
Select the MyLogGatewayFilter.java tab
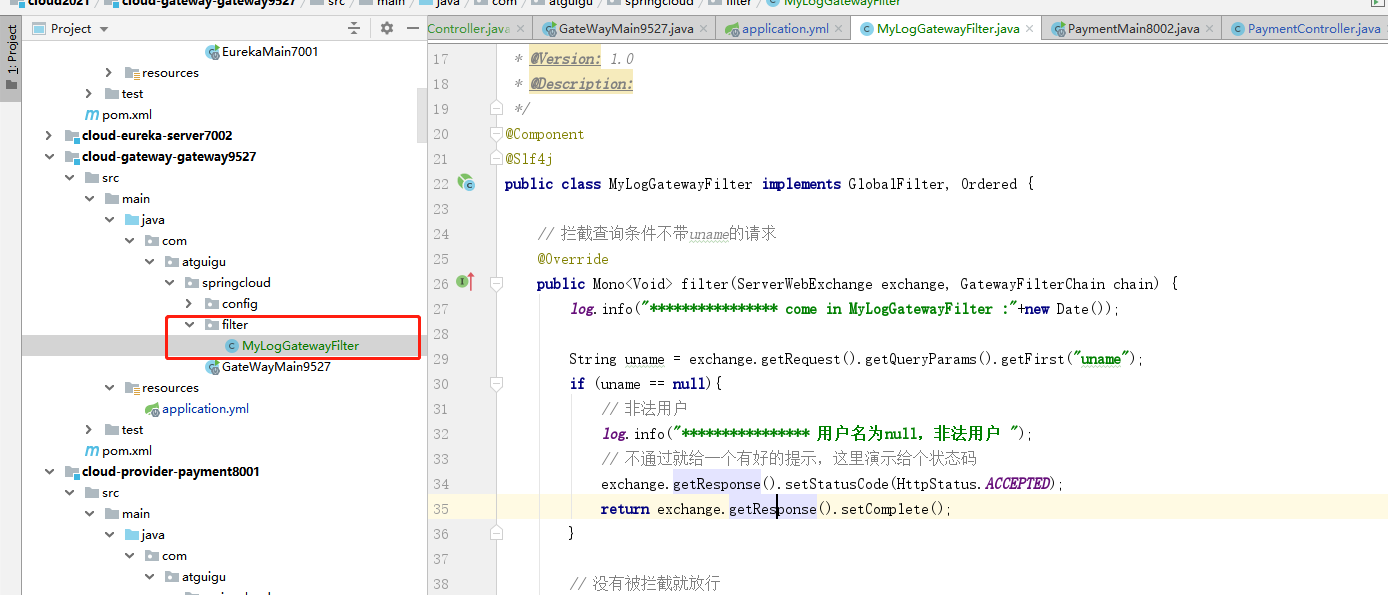[x=948, y=29]
